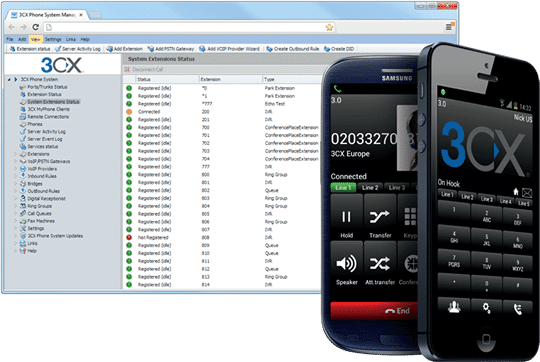
Task: Collapse the 3CX Phone System root node
Action: pyautogui.click(x=9, y=80)
